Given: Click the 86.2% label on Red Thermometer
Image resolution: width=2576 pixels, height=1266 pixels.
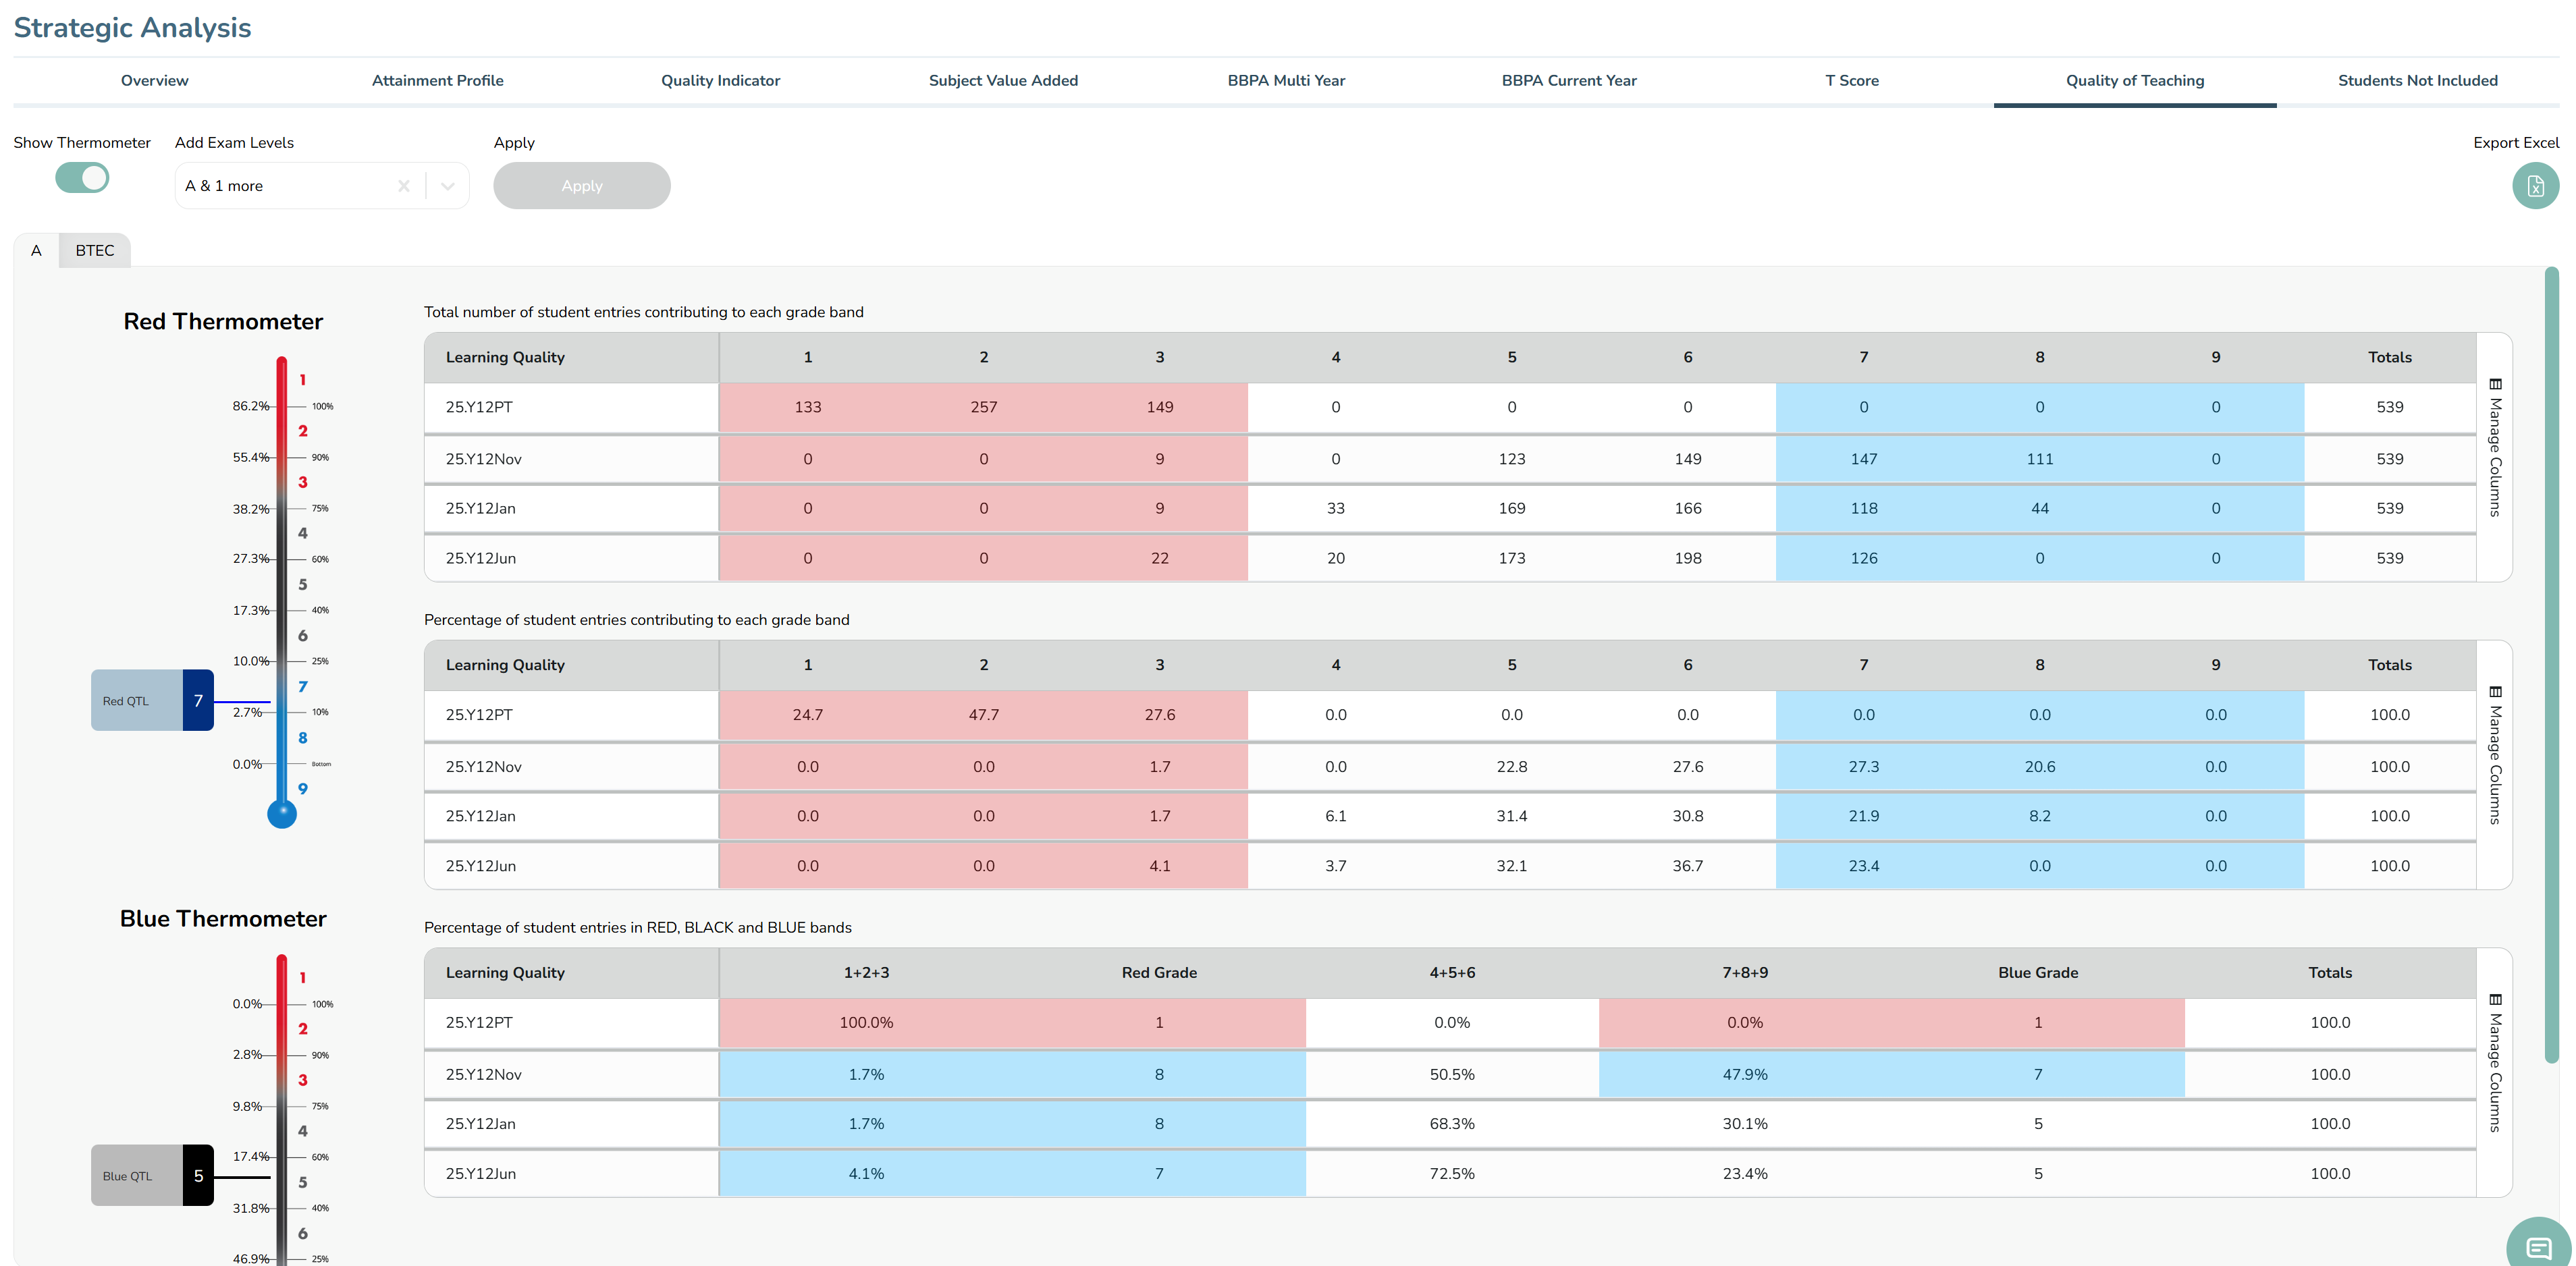Looking at the screenshot, I should pyautogui.click(x=251, y=407).
